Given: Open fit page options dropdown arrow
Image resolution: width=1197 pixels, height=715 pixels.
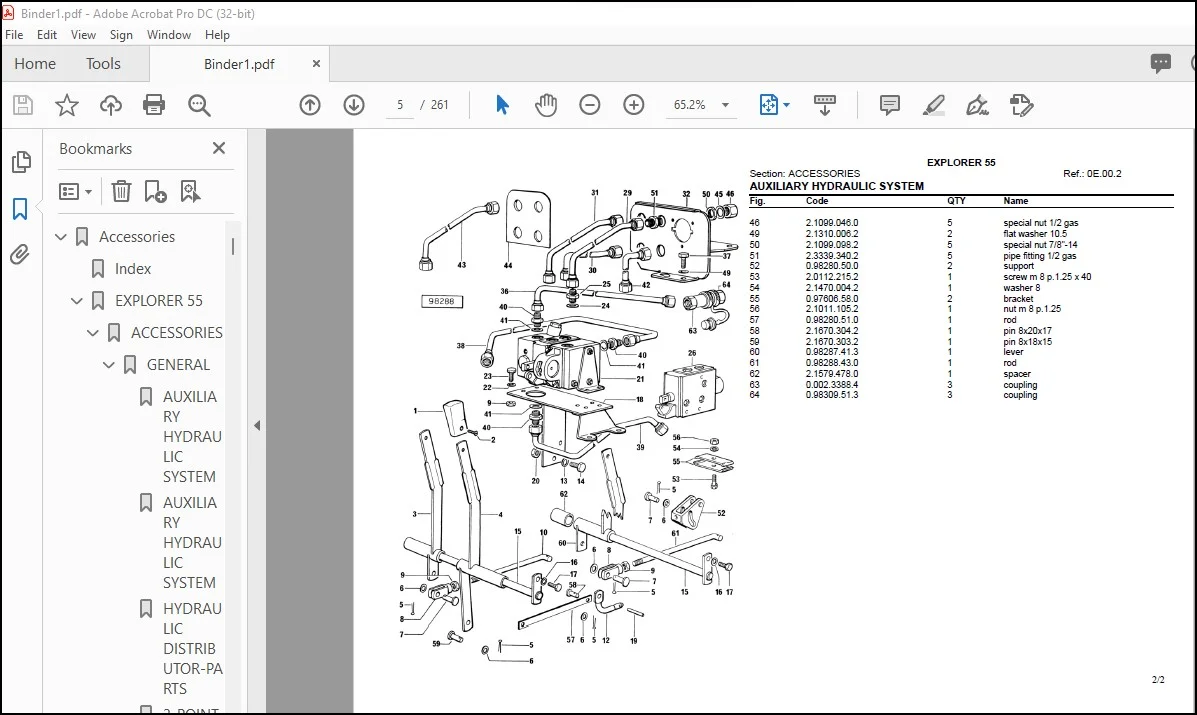Looking at the screenshot, I should 786,105.
